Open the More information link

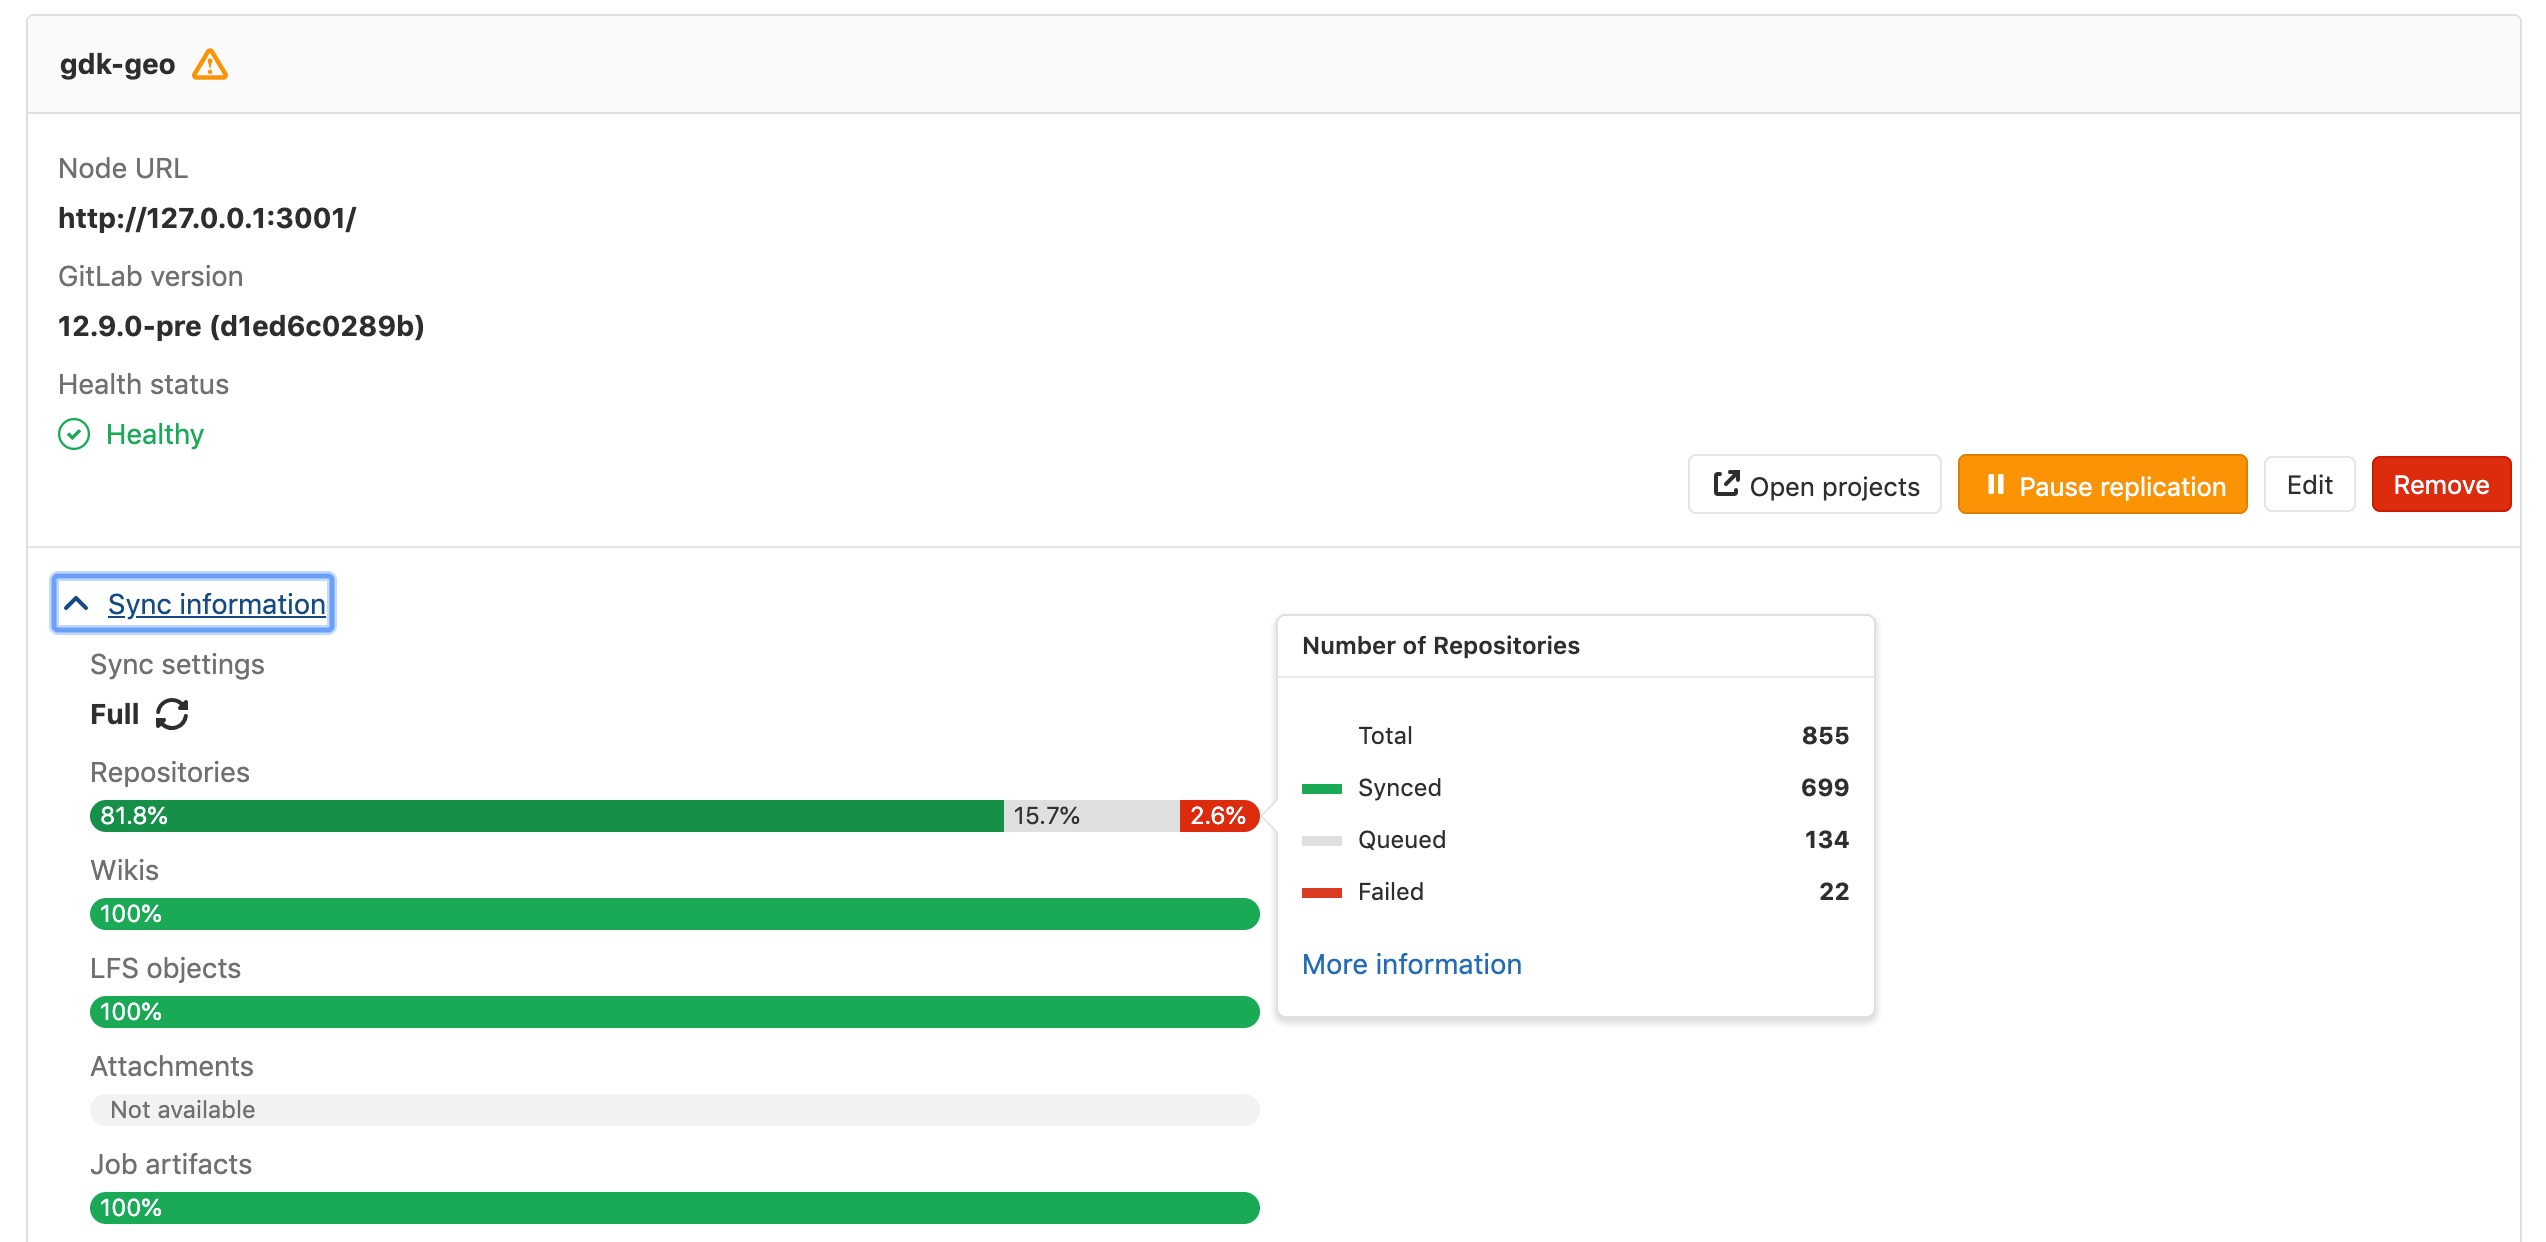pos(1411,963)
